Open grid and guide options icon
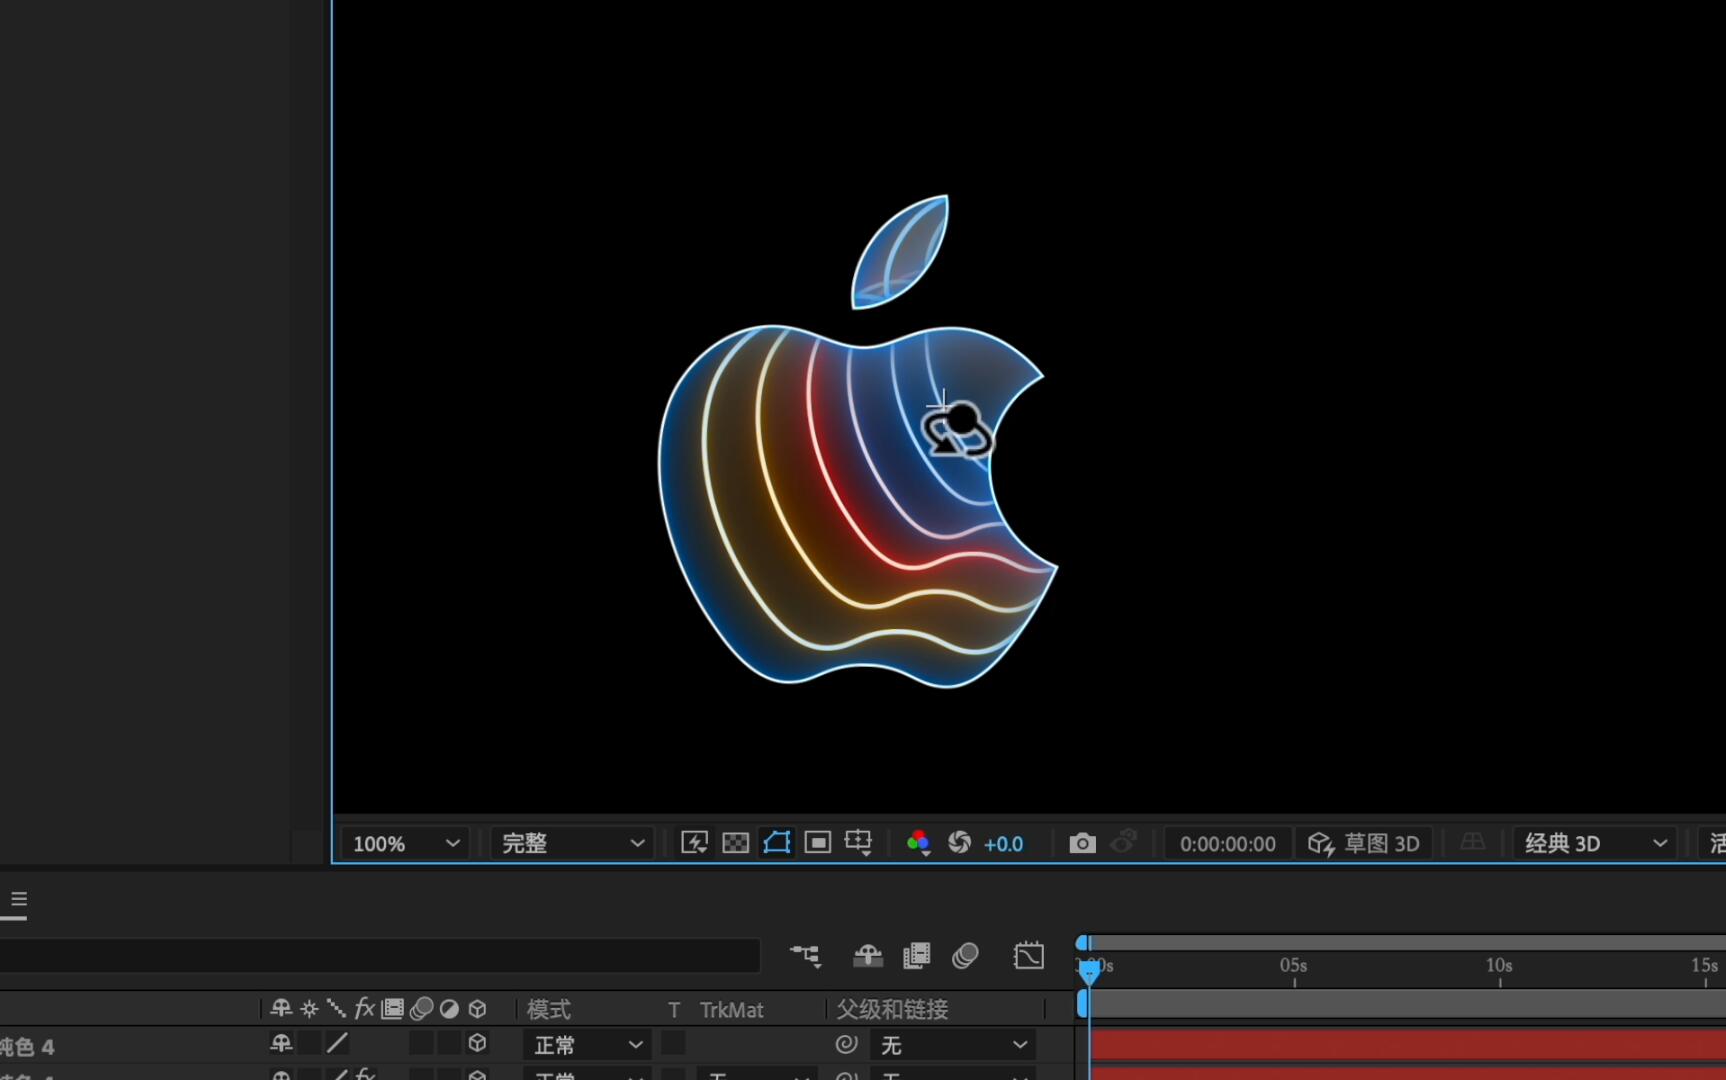The width and height of the screenshot is (1726, 1080). pos(858,843)
